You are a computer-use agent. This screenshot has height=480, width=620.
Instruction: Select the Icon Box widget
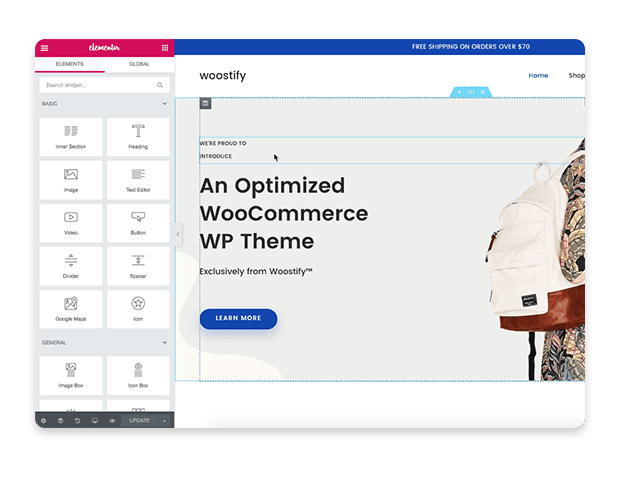[x=138, y=376]
